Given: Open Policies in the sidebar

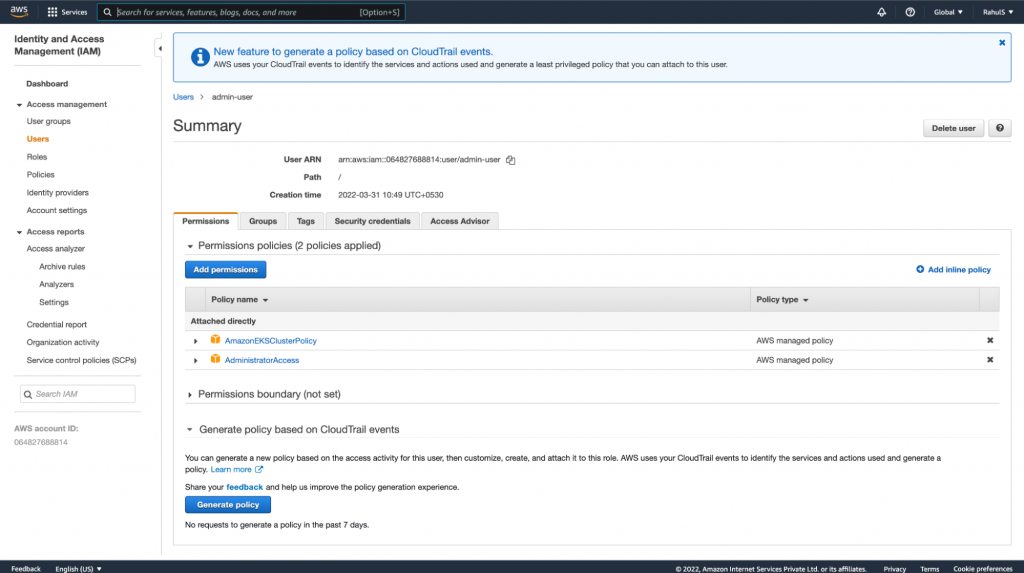Looking at the screenshot, I should (x=40, y=174).
